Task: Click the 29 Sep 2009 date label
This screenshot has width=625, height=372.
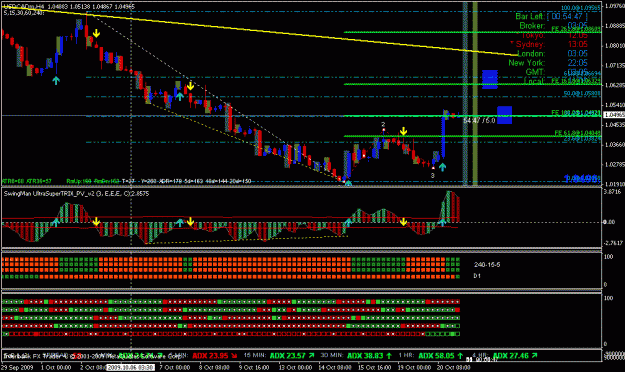Action: point(17,367)
